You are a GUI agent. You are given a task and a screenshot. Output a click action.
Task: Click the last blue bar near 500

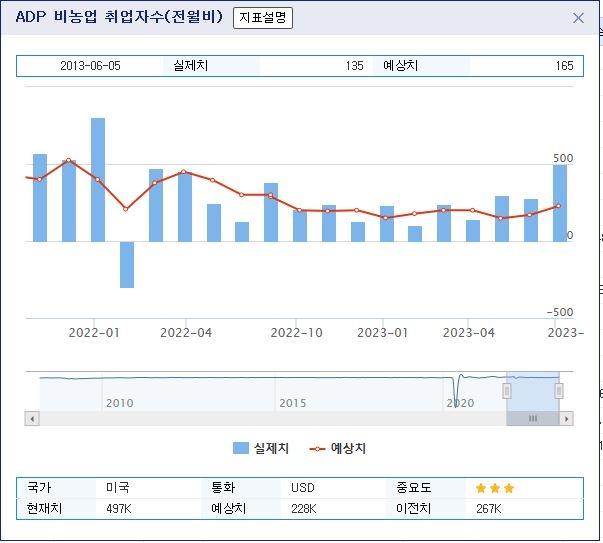[560, 203]
